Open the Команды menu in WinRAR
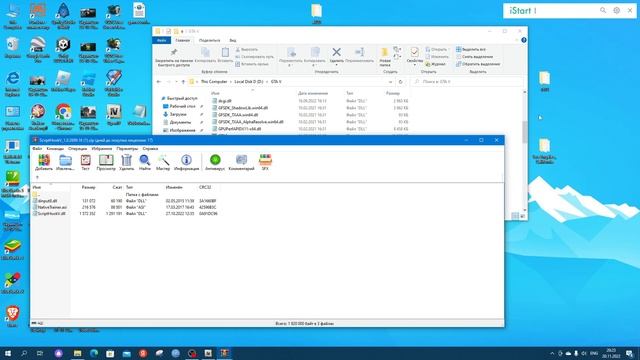640x360 pixels. 55,149
